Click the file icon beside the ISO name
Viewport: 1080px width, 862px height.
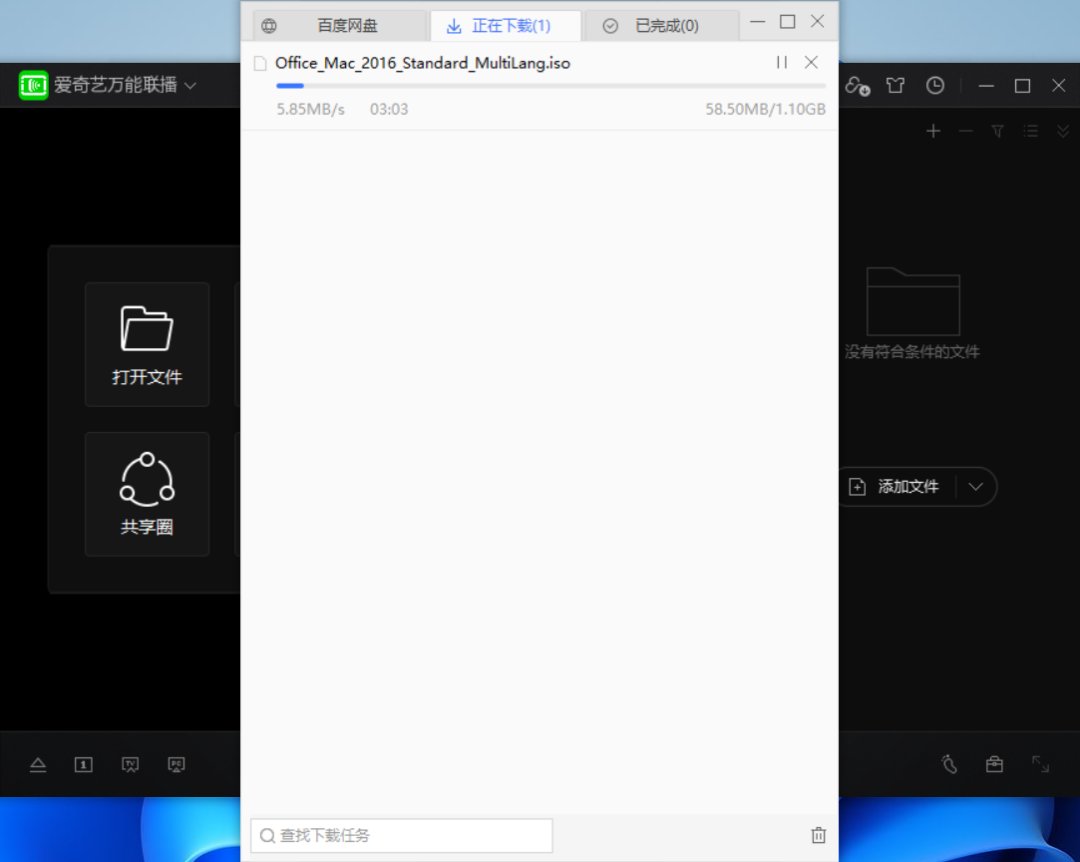point(260,63)
